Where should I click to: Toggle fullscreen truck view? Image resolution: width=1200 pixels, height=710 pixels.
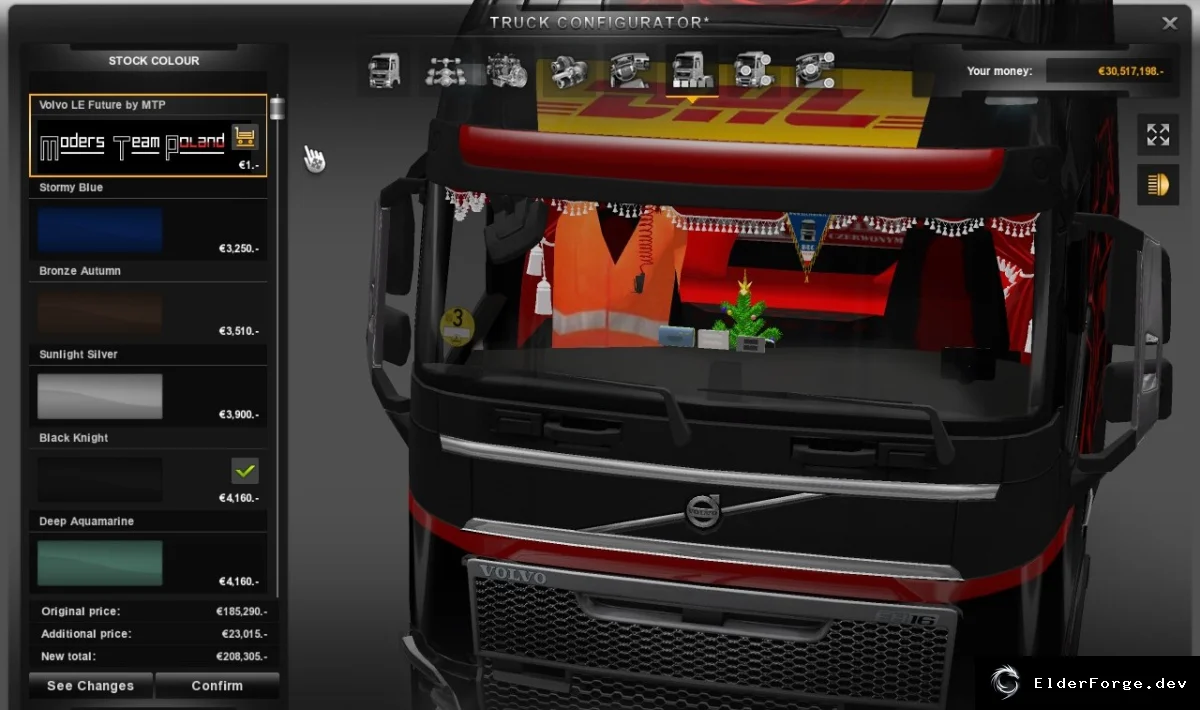(1158, 134)
